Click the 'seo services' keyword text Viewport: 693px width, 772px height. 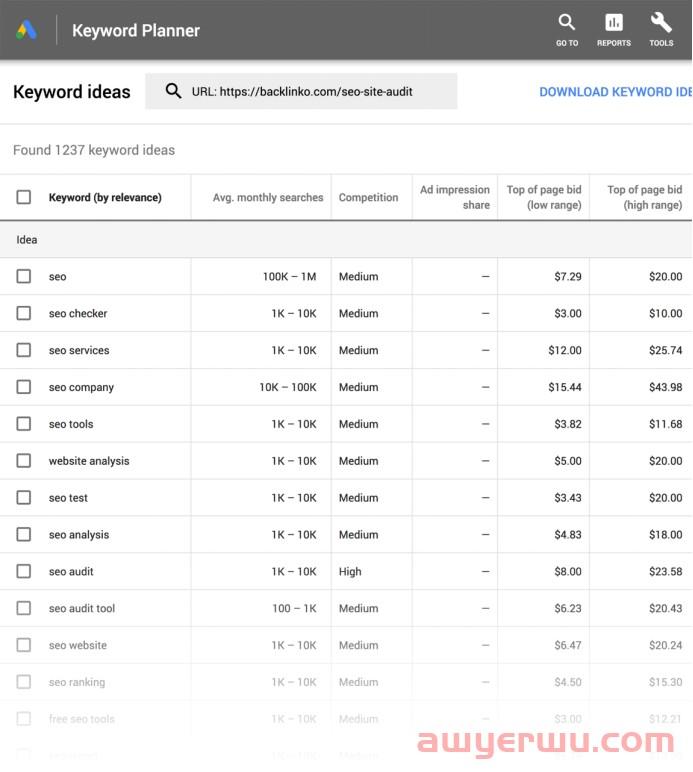79,350
